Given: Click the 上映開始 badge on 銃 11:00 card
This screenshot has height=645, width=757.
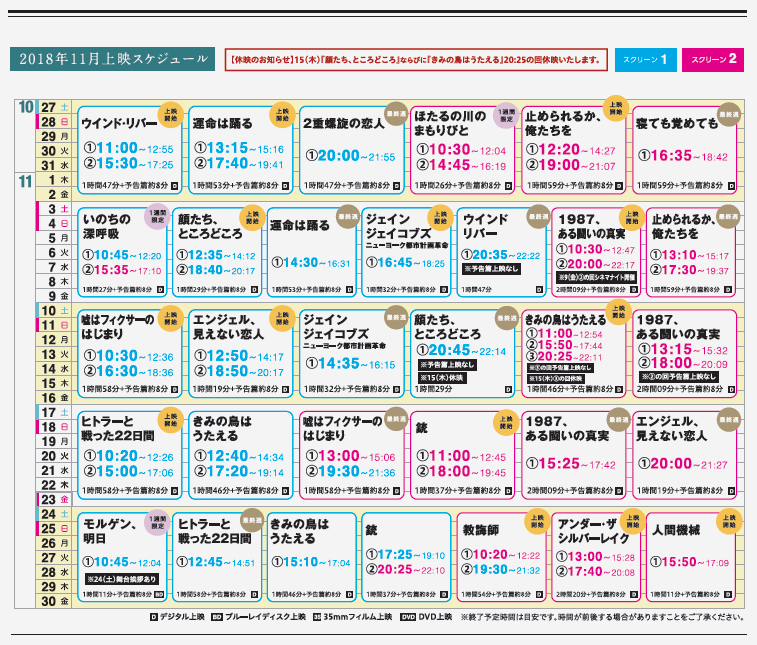Looking at the screenshot, I should click(x=505, y=423).
